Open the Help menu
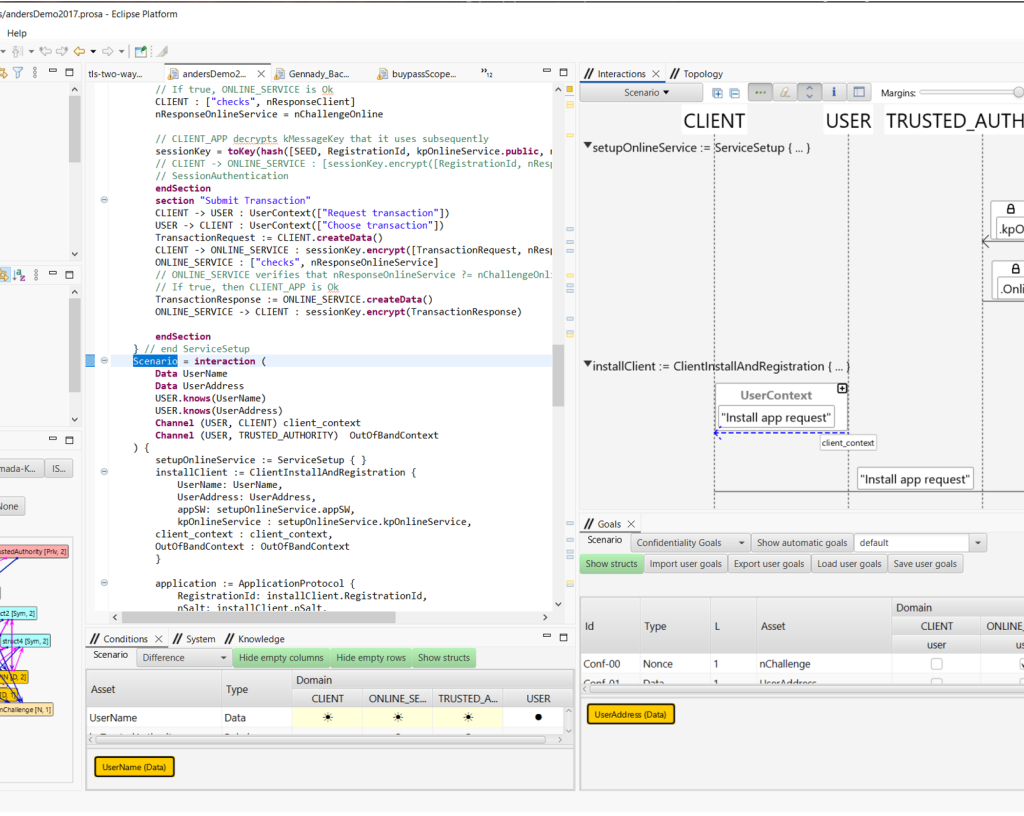Image resolution: width=1024 pixels, height=816 pixels. click(17, 33)
